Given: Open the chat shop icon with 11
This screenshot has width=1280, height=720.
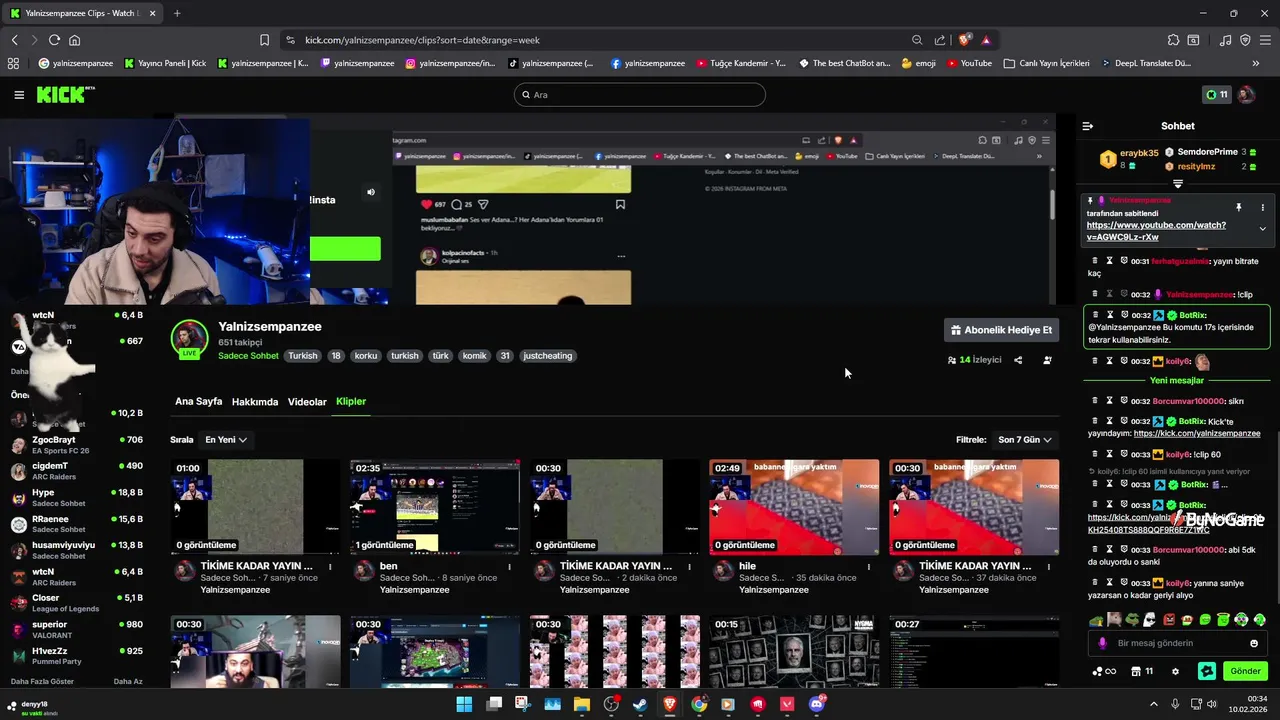Looking at the screenshot, I should click(x=1141, y=671).
